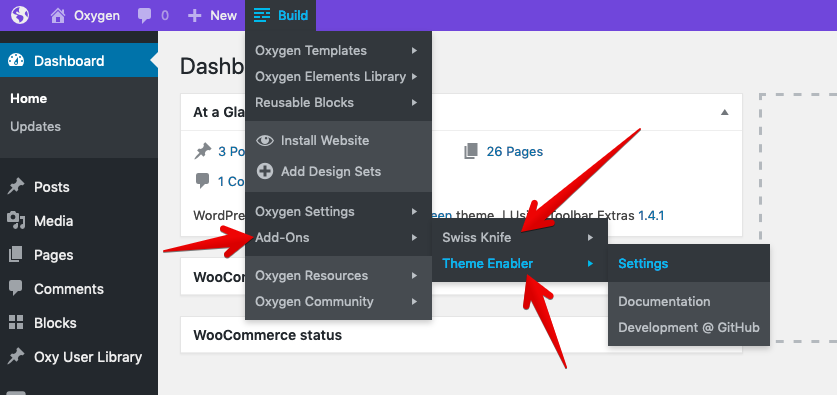Click the Oxygen home house icon

(58, 15)
